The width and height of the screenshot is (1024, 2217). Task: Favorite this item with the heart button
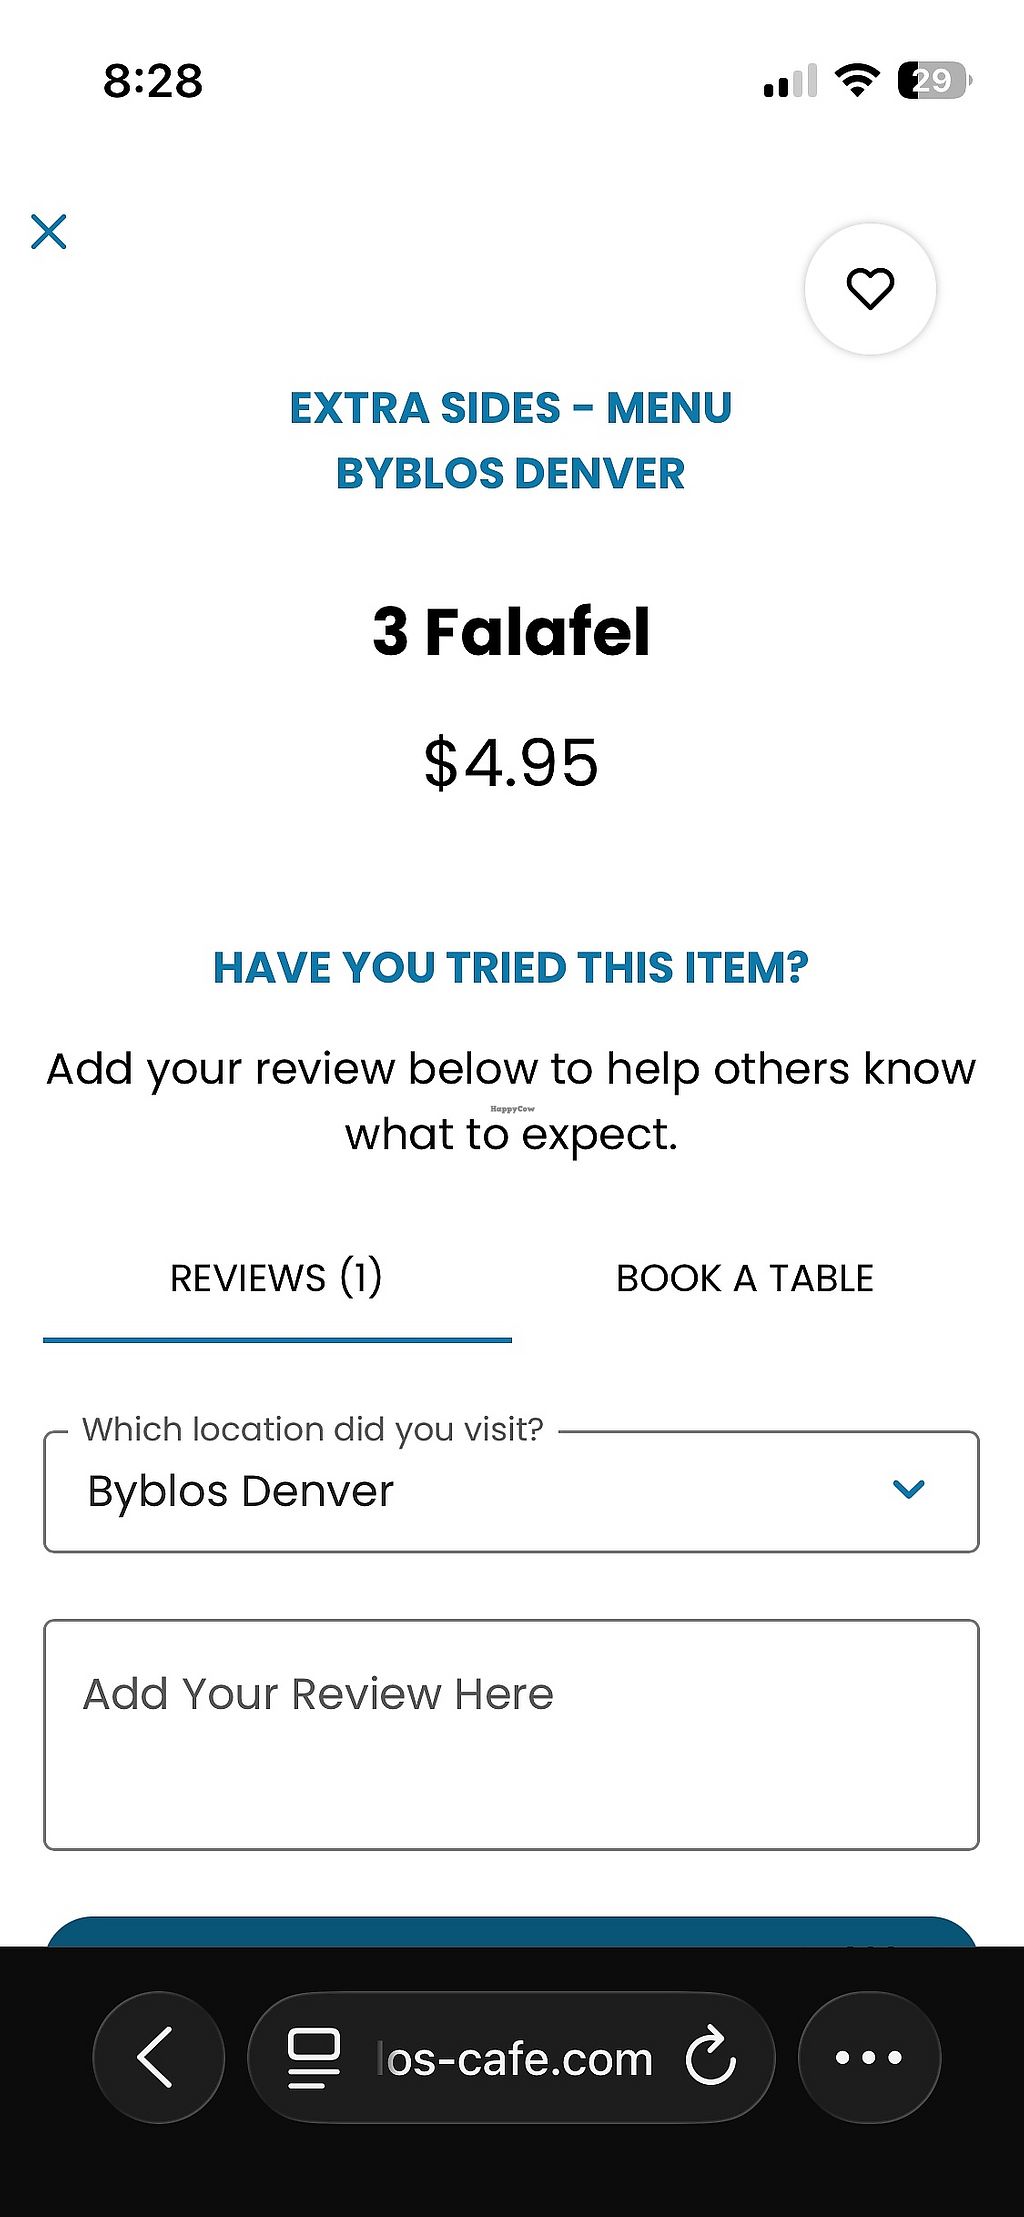click(x=870, y=289)
